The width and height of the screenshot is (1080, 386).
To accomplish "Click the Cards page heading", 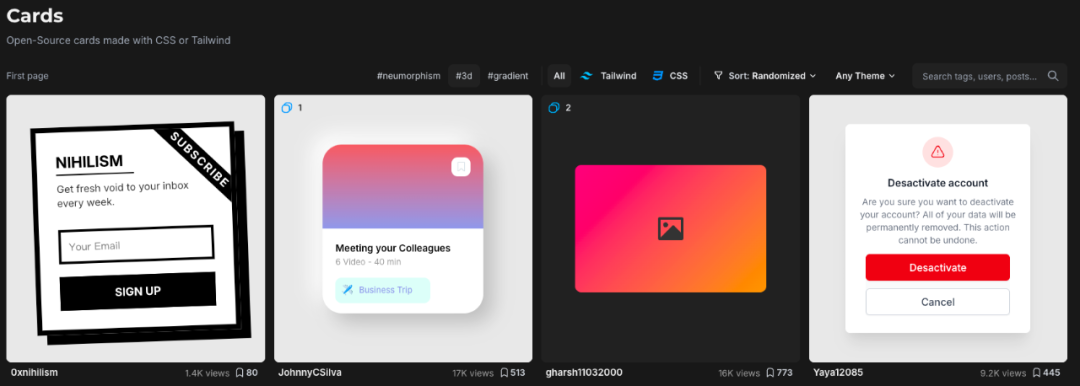I will pyautogui.click(x=35, y=15).
